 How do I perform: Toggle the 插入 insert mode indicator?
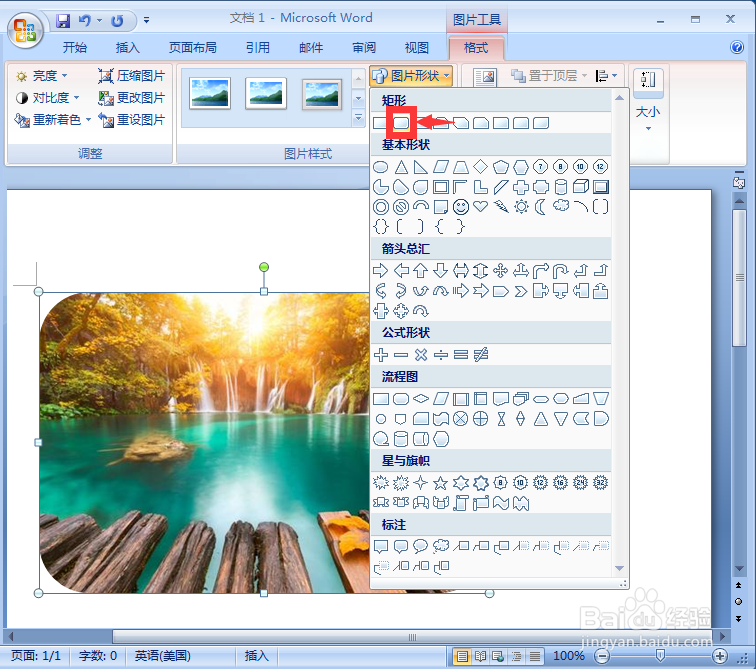(x=256, y=656)
